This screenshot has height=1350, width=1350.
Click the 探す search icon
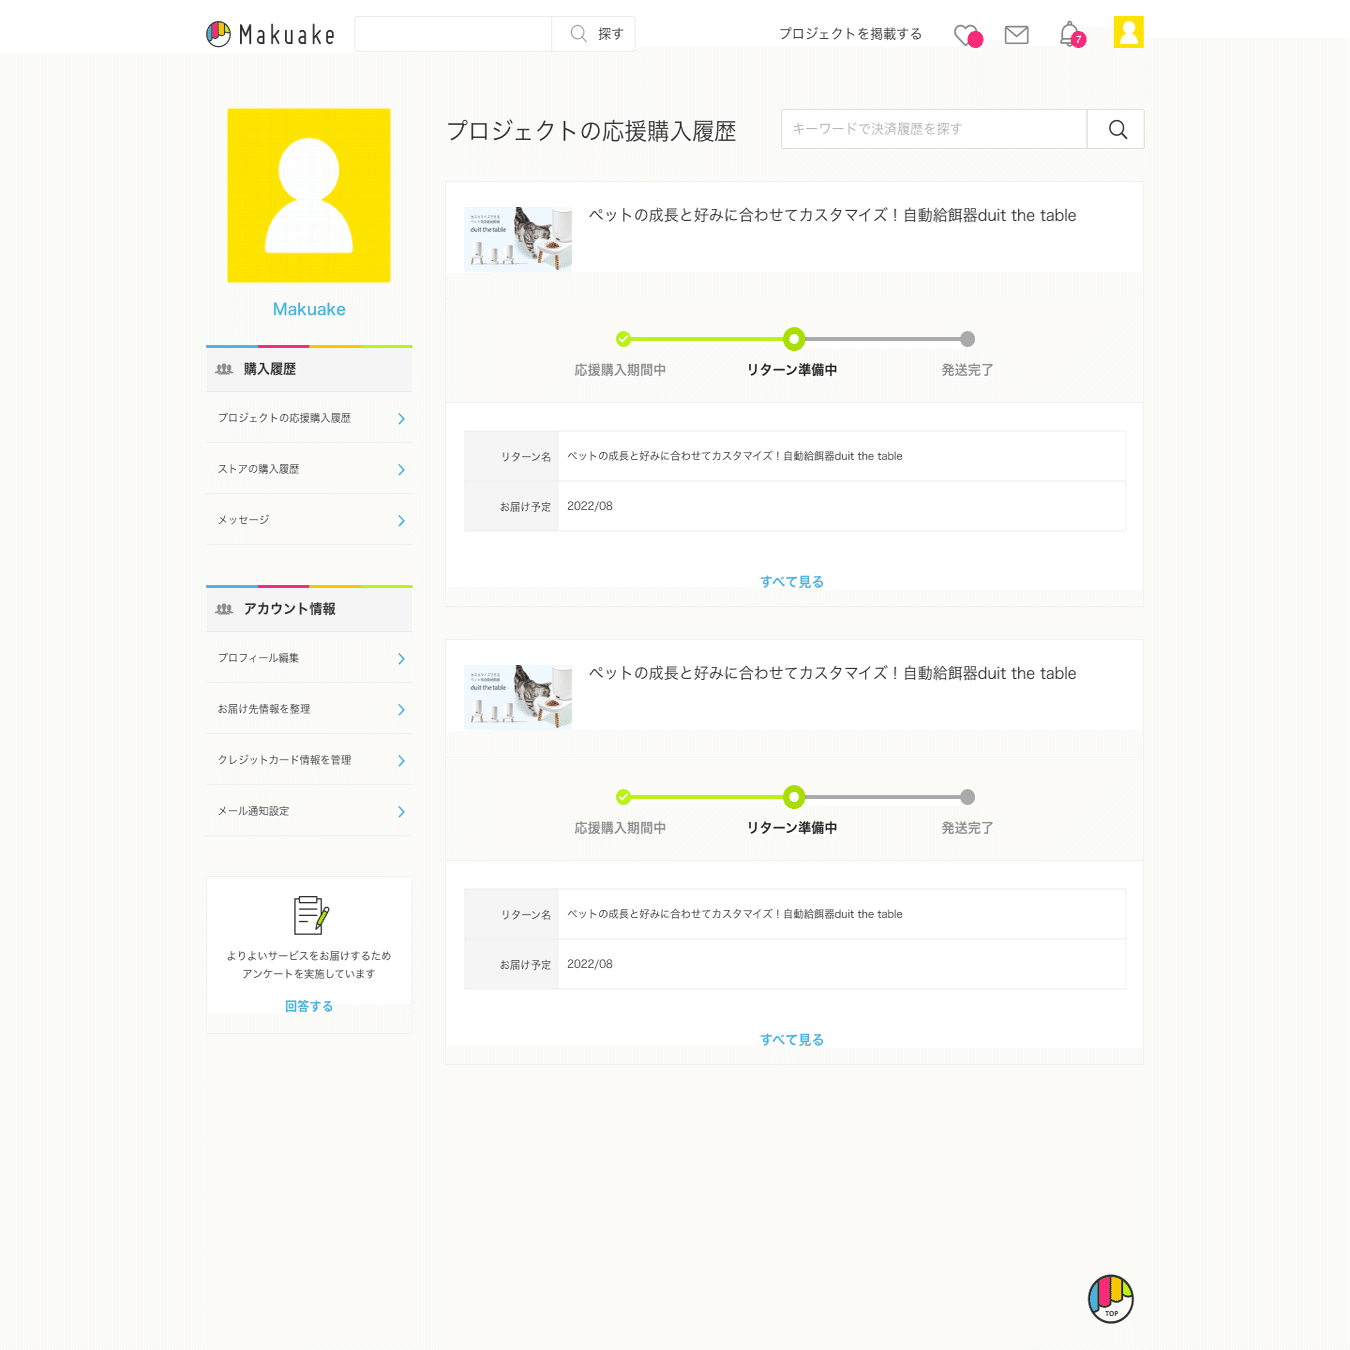[x=578, y=33]
